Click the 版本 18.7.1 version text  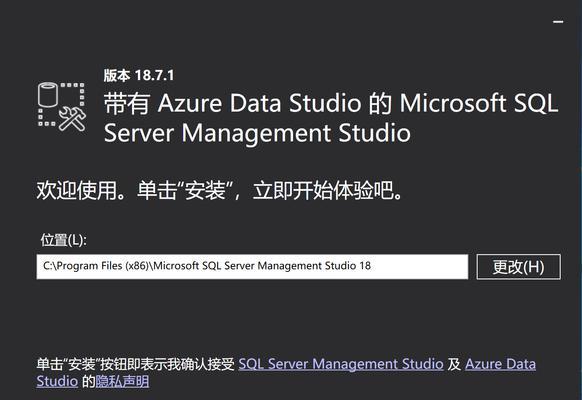pos(139,75)
